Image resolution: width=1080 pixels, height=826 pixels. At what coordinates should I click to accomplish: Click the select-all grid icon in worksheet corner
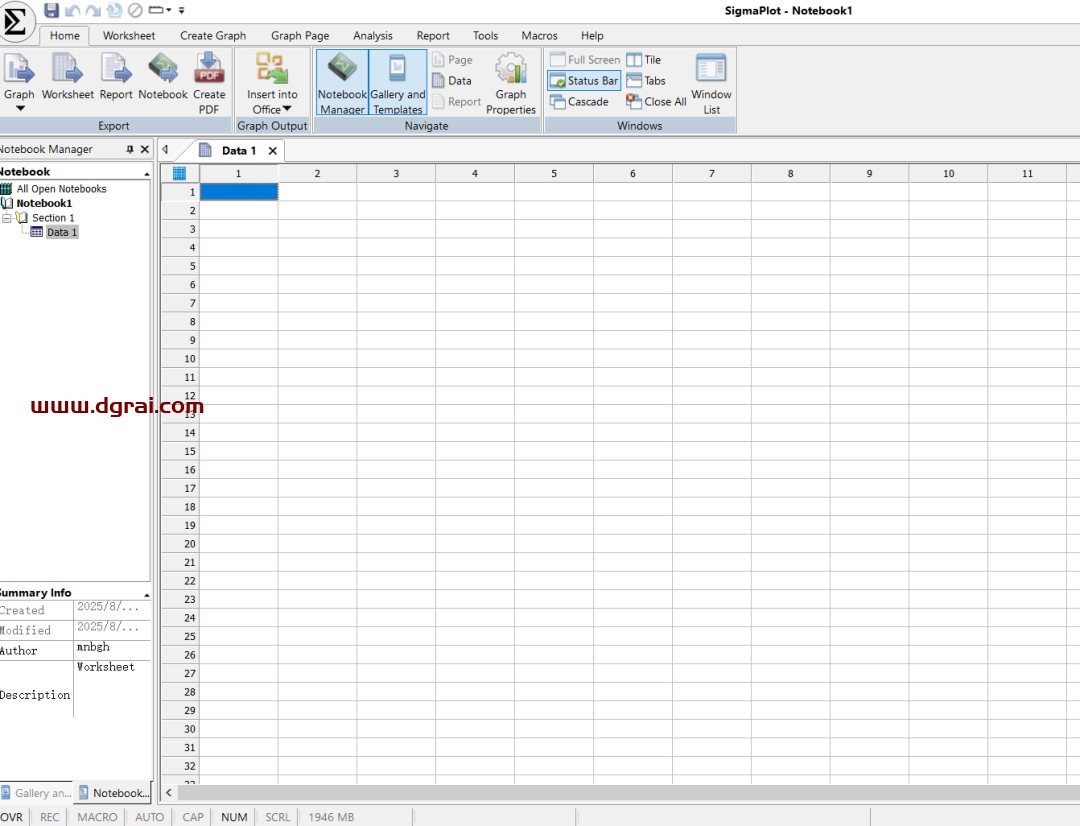180,174
